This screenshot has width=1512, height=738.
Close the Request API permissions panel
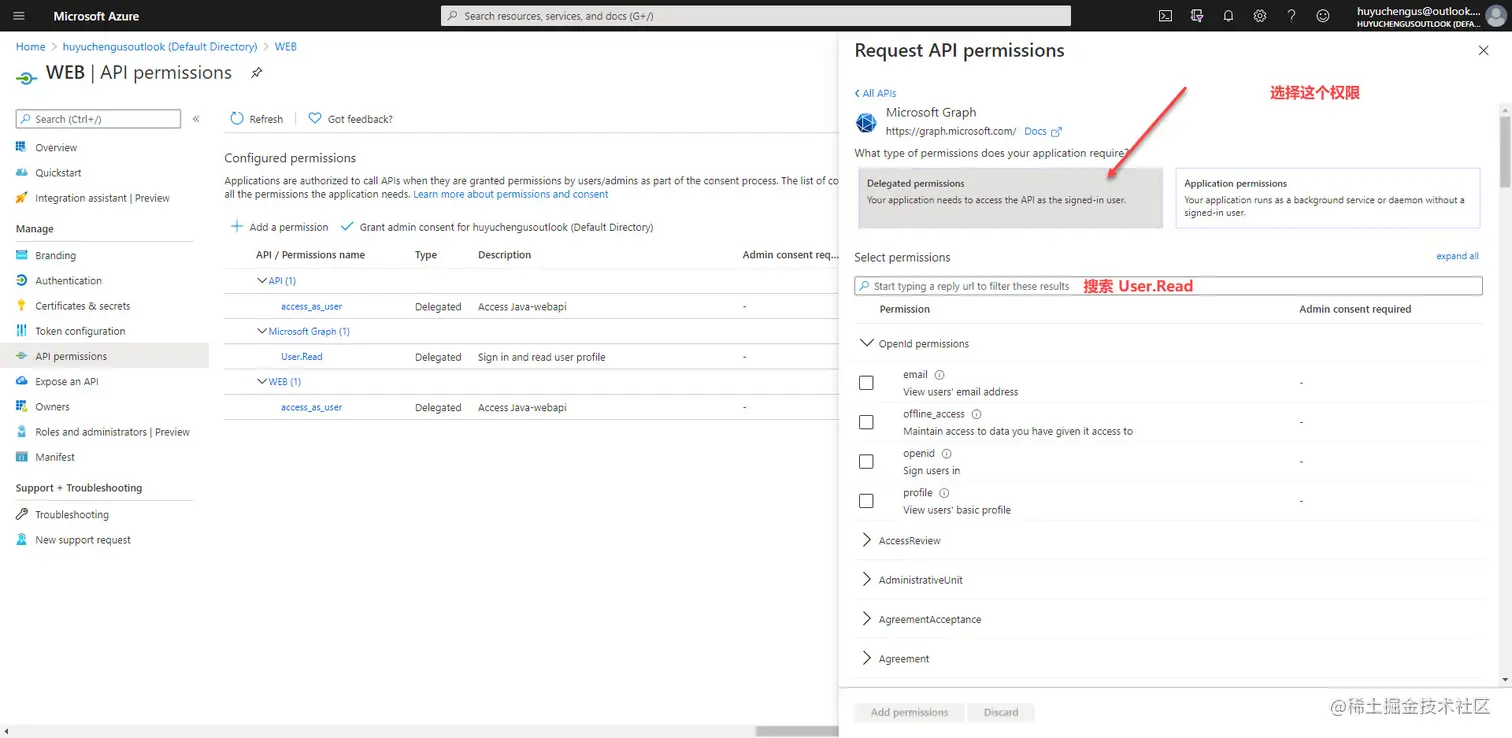(1483, 50)
